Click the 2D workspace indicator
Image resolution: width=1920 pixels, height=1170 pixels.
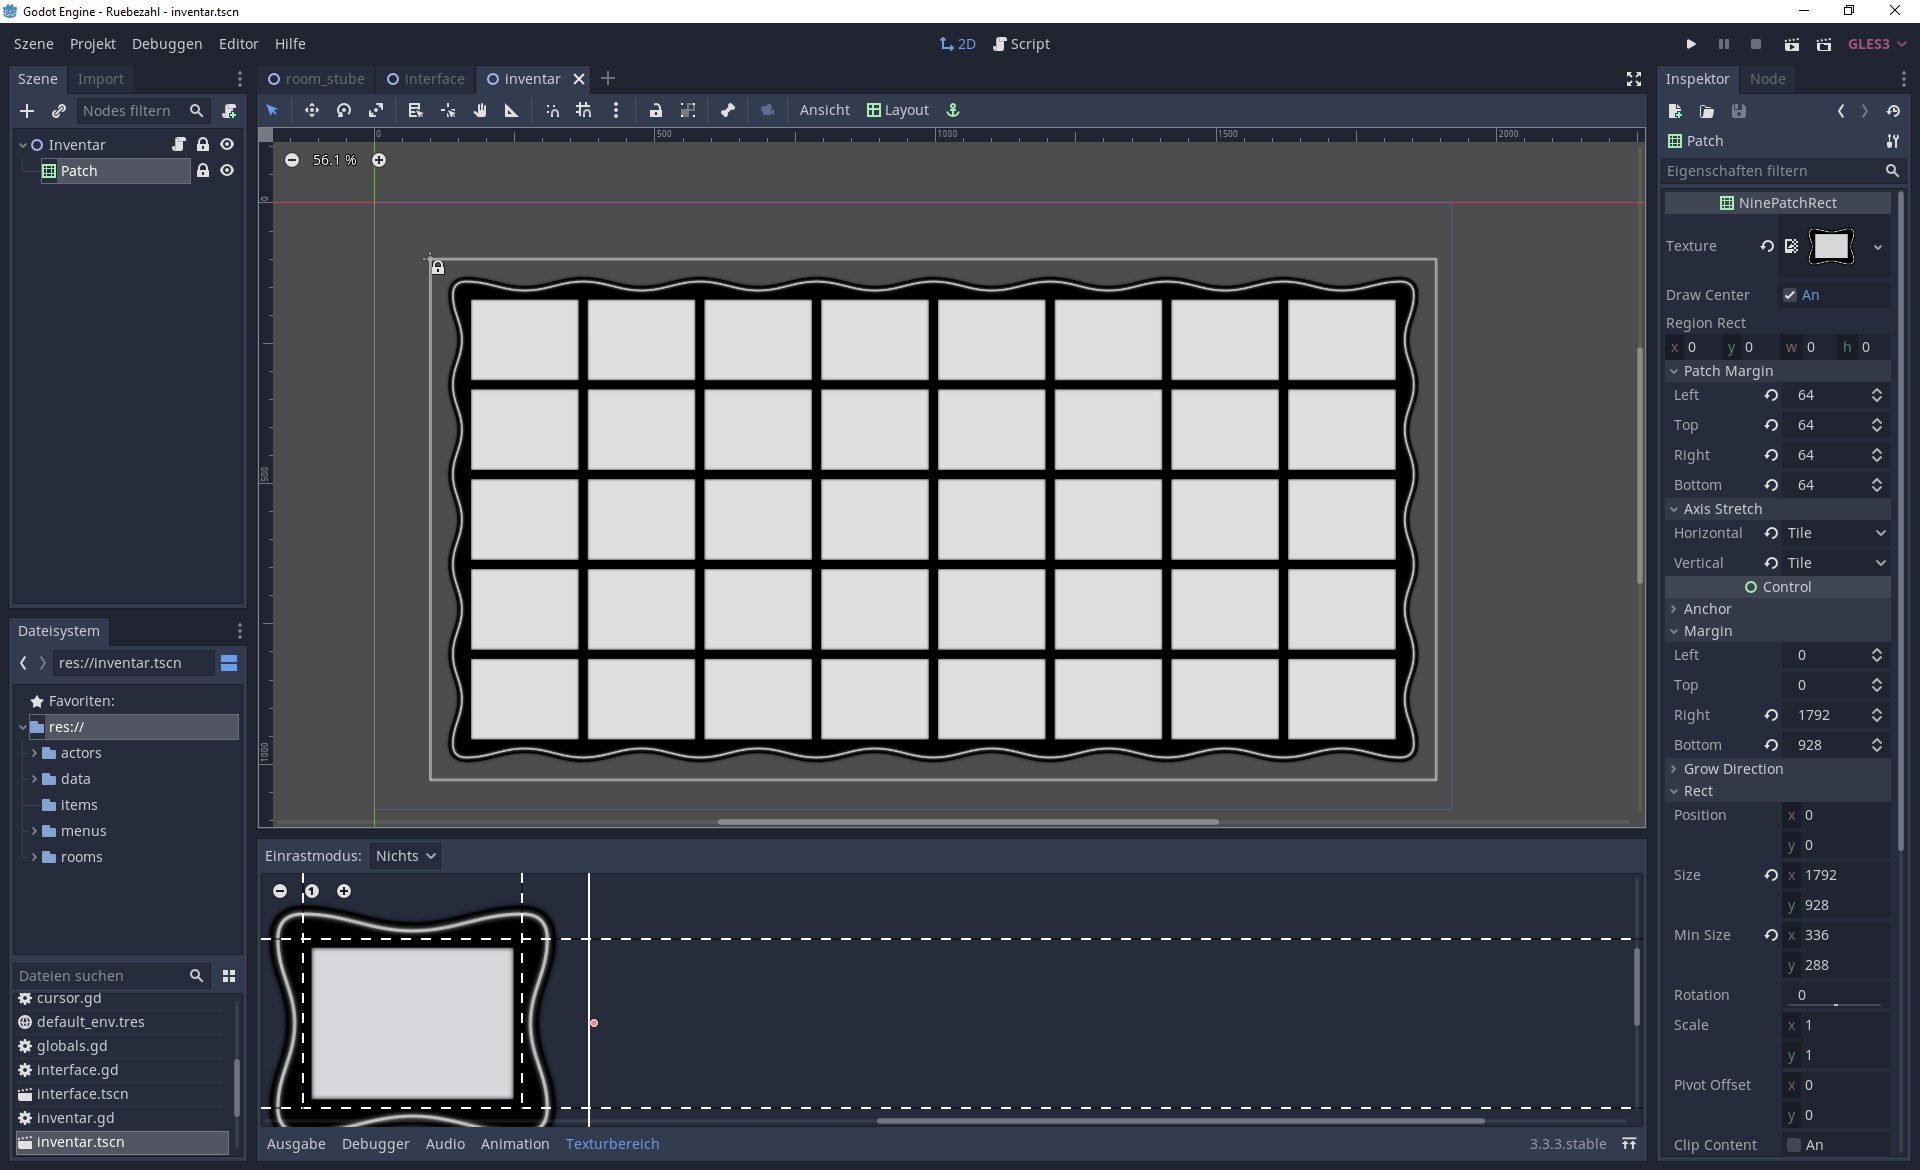[x=957, y=44]
